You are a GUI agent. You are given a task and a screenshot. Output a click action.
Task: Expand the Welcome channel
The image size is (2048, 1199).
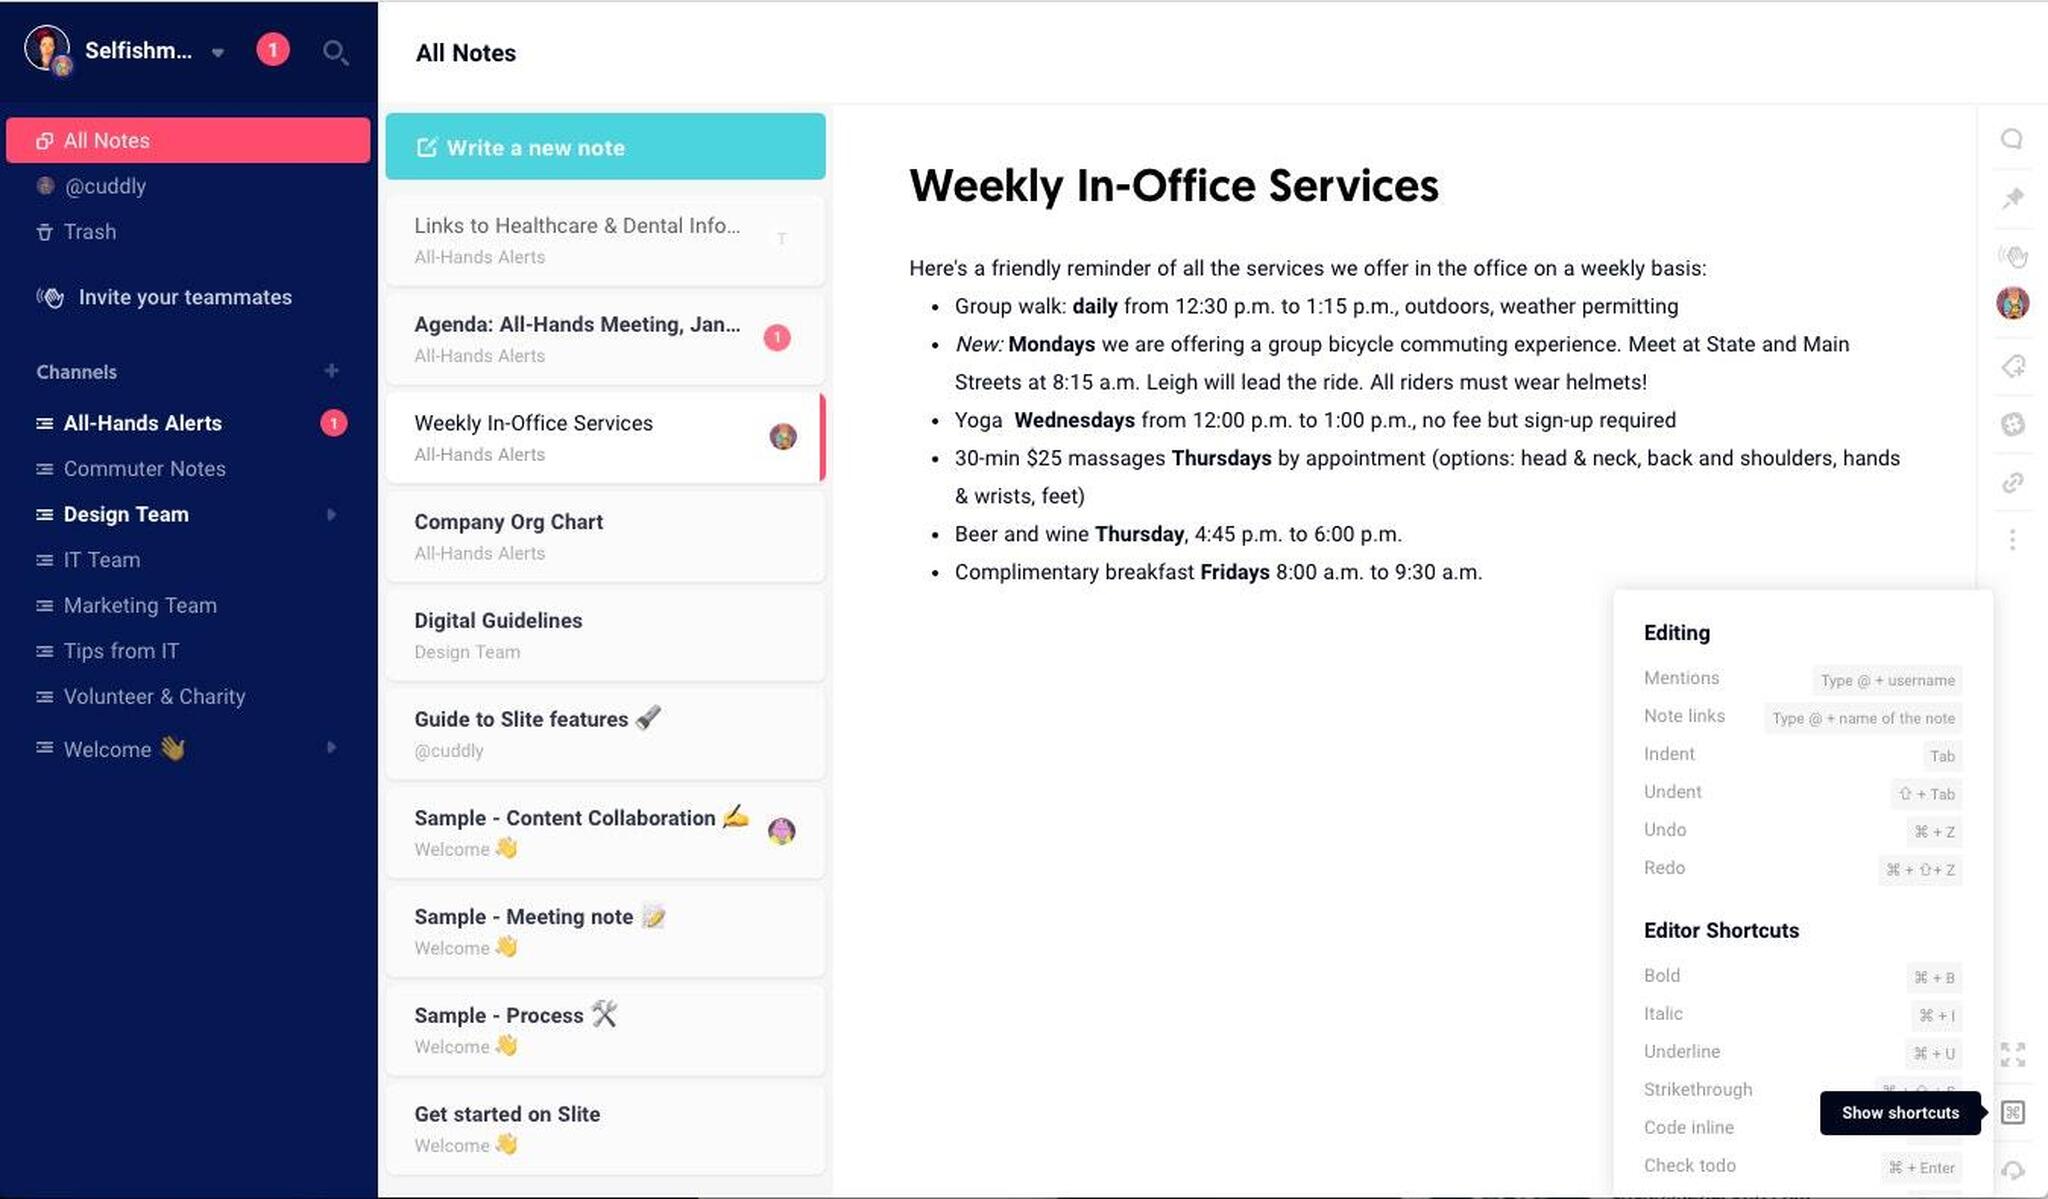point(332,748)
